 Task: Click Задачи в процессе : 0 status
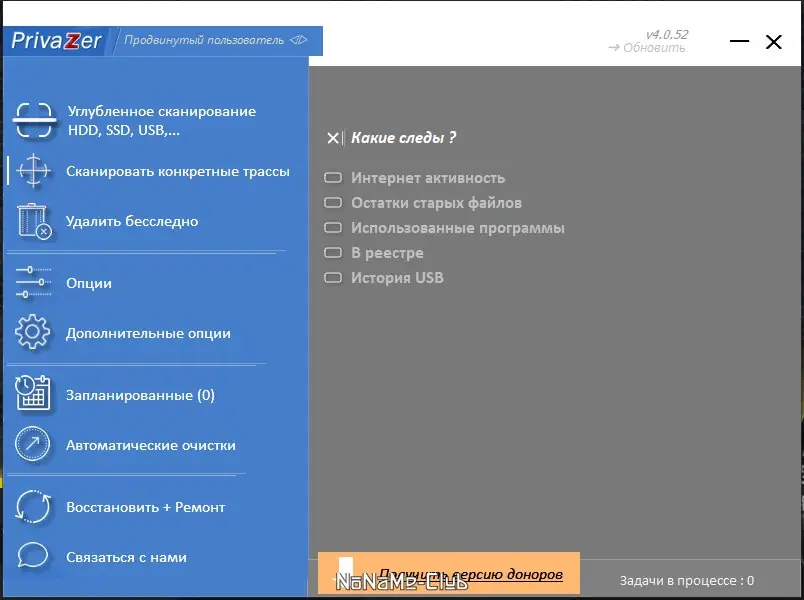pos(687,581)
